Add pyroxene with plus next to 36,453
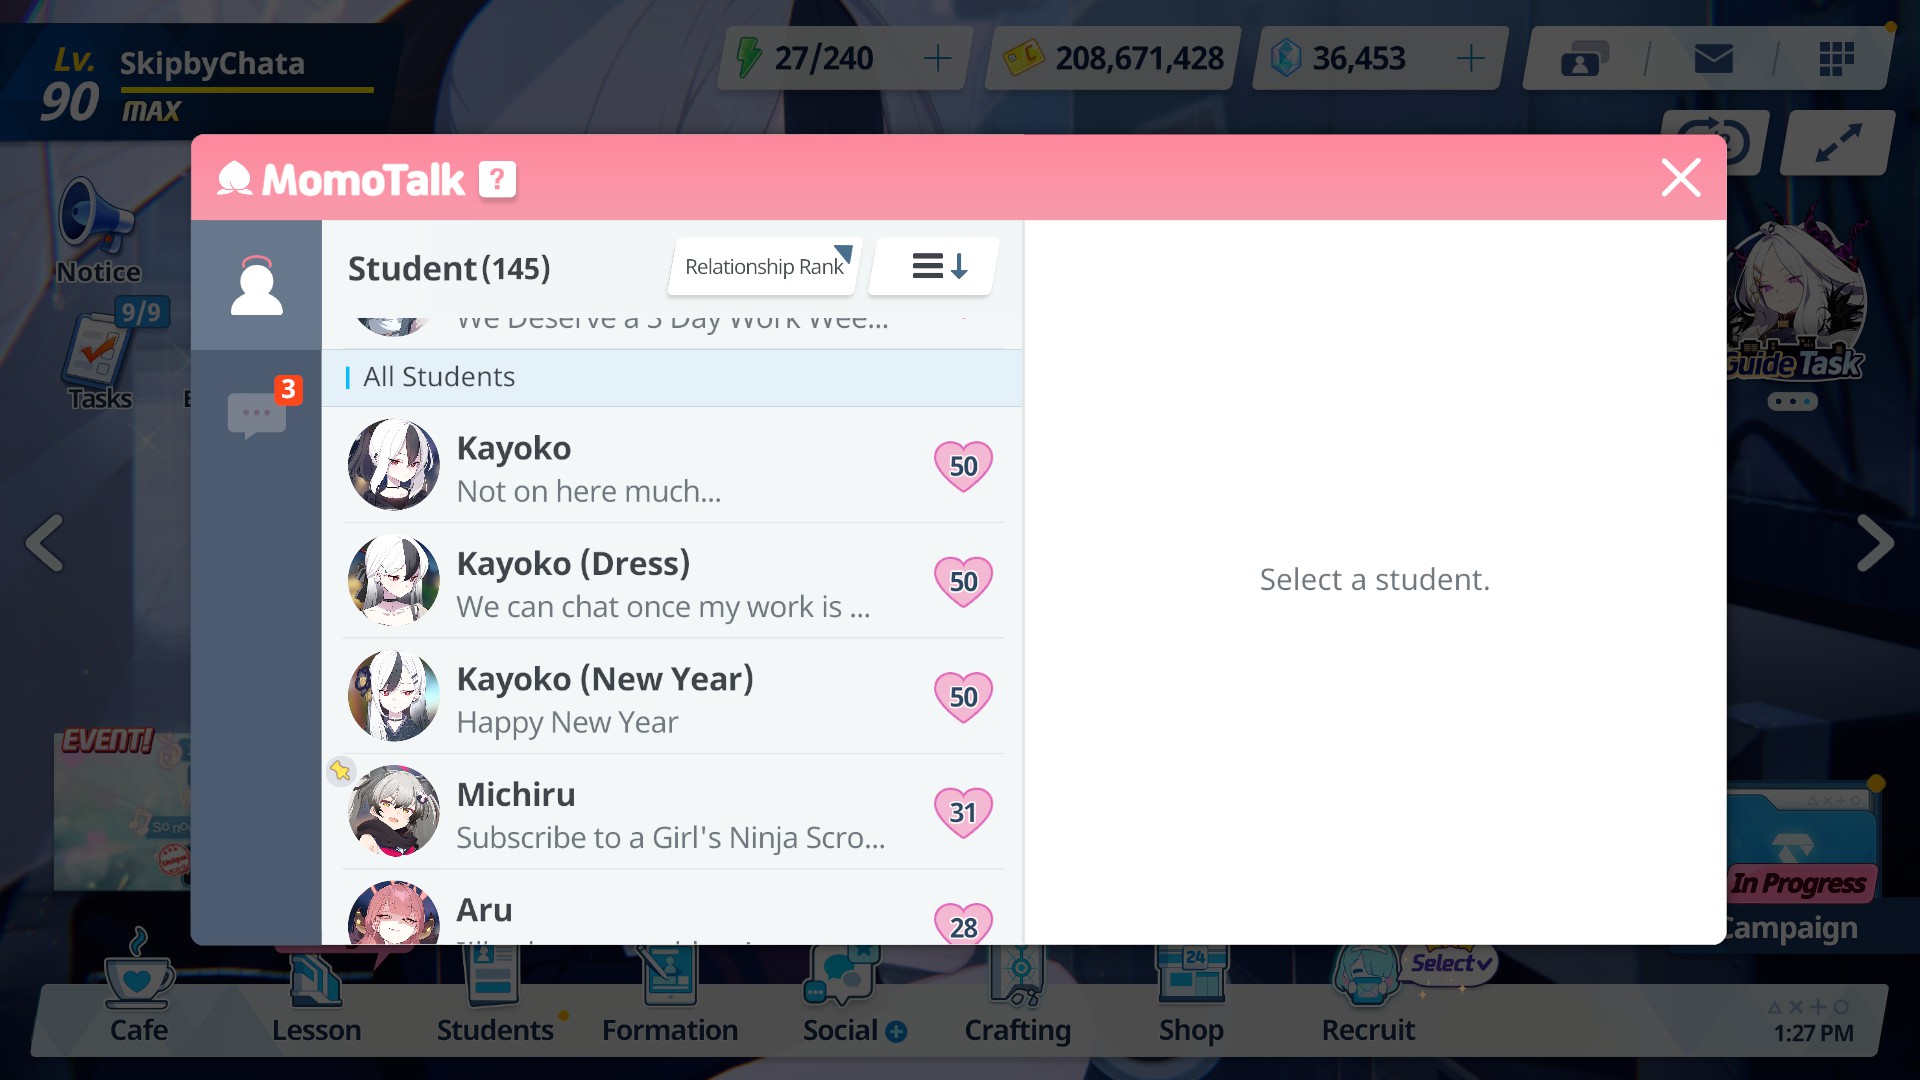 1470,59
